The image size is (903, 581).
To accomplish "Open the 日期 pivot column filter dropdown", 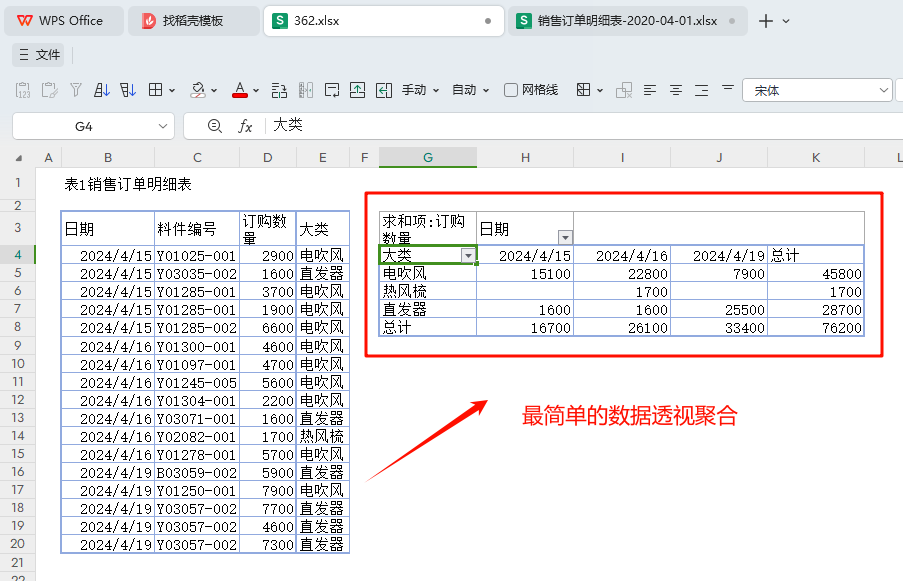I will (x=566, y=237).
